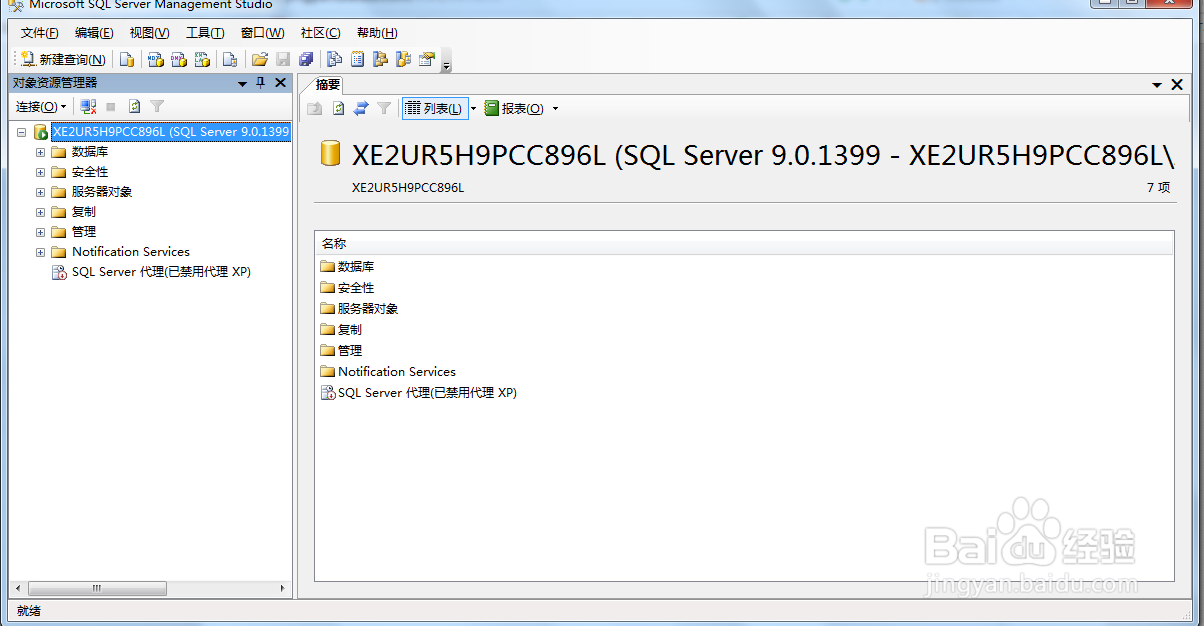Viewport: 1204px width, 626px height.
Task: Select the 摘要 tab
Action: [x=328, y=85]
